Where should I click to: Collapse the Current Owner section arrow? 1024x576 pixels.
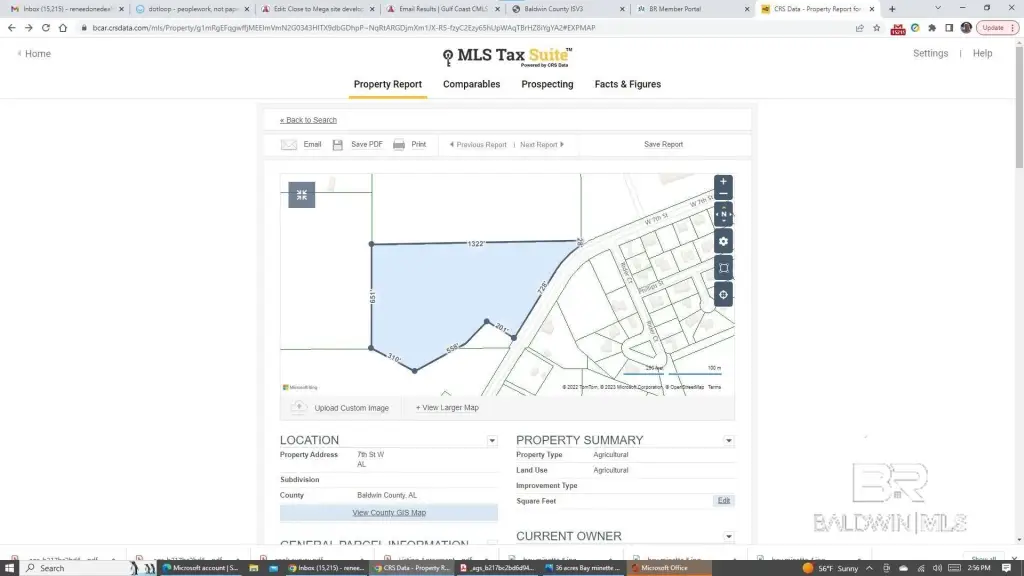[x=728, y=537]
